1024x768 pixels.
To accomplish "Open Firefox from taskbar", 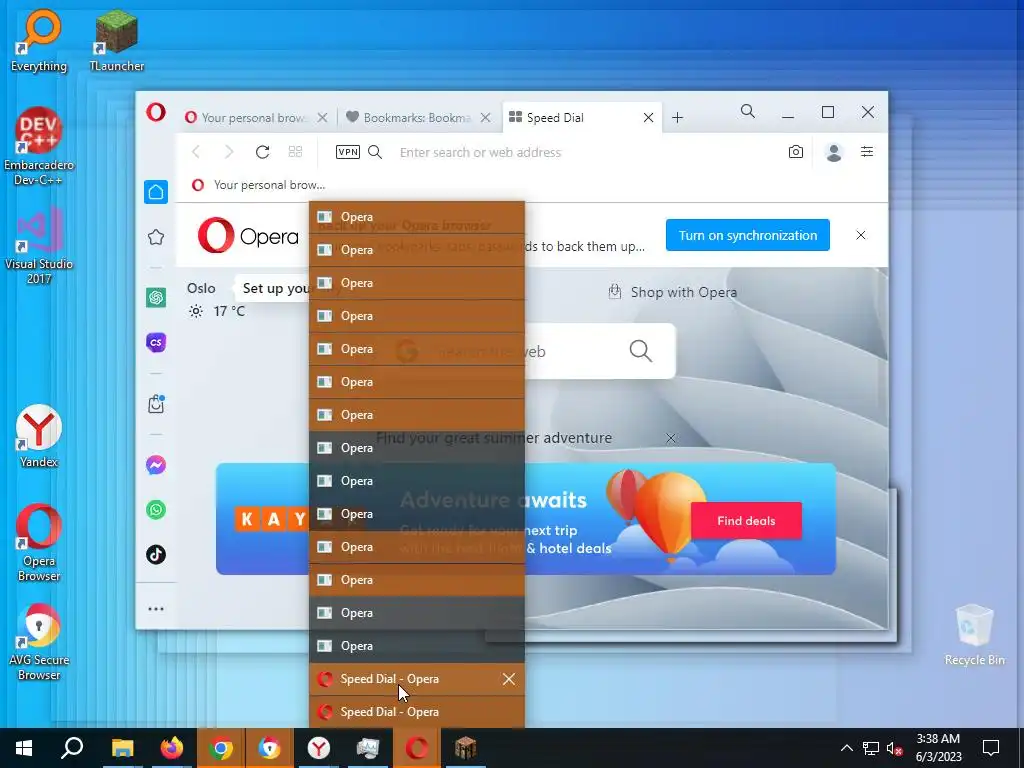I will pyautogui.click(x=172, y=748).
